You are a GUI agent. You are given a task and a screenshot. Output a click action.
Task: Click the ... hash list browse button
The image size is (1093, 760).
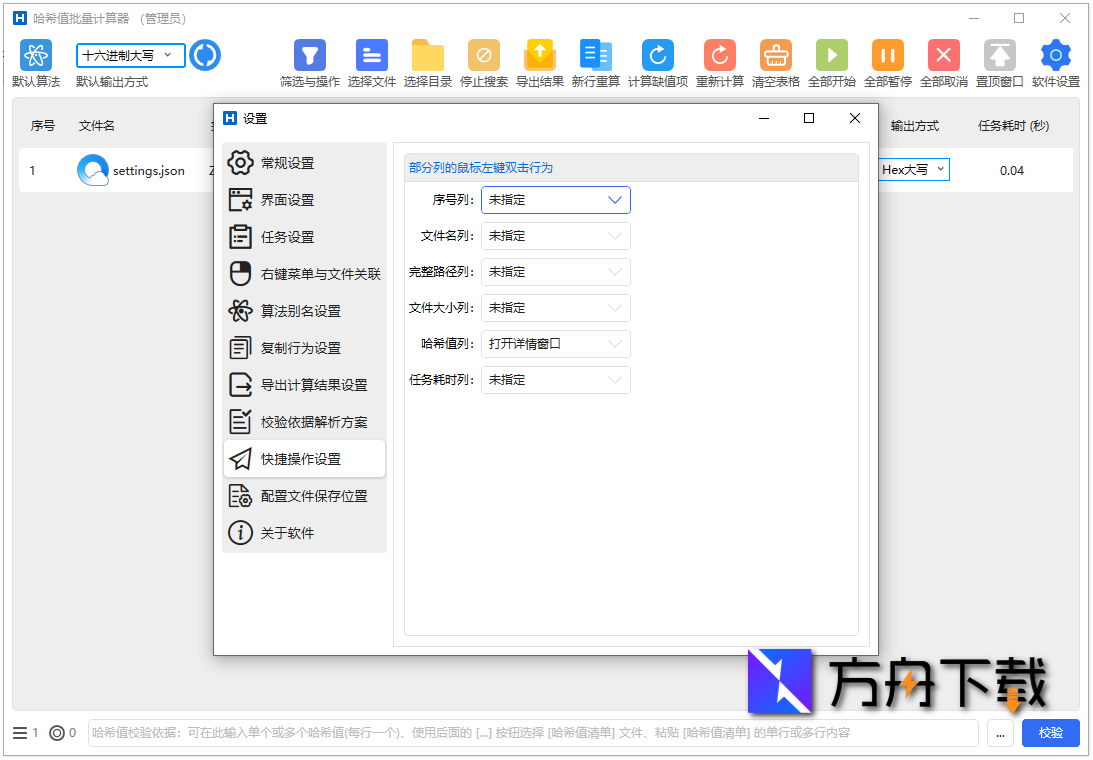[x=1000, y=733]
